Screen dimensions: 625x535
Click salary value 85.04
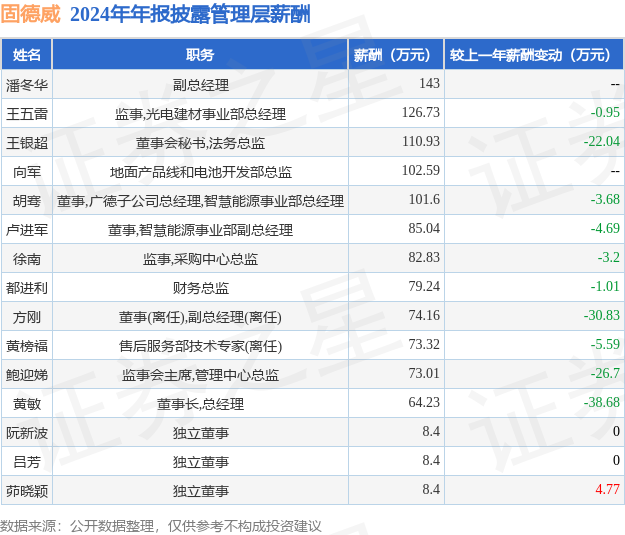click(x=424, y=228)
